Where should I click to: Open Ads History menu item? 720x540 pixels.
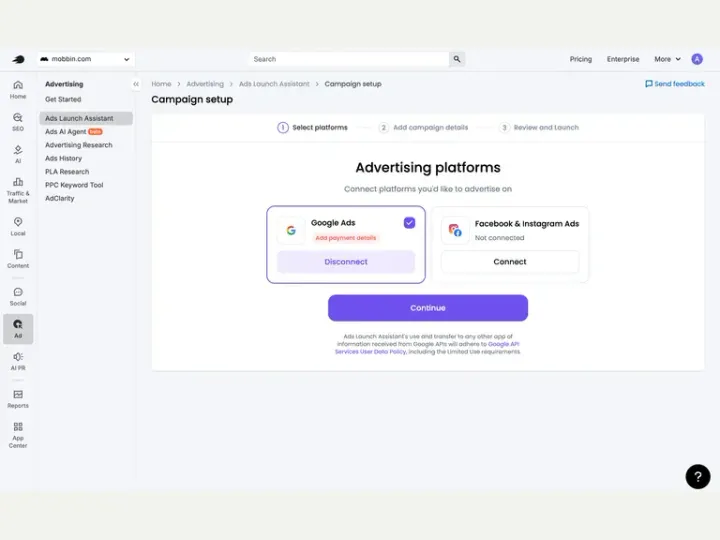[63, 158]
